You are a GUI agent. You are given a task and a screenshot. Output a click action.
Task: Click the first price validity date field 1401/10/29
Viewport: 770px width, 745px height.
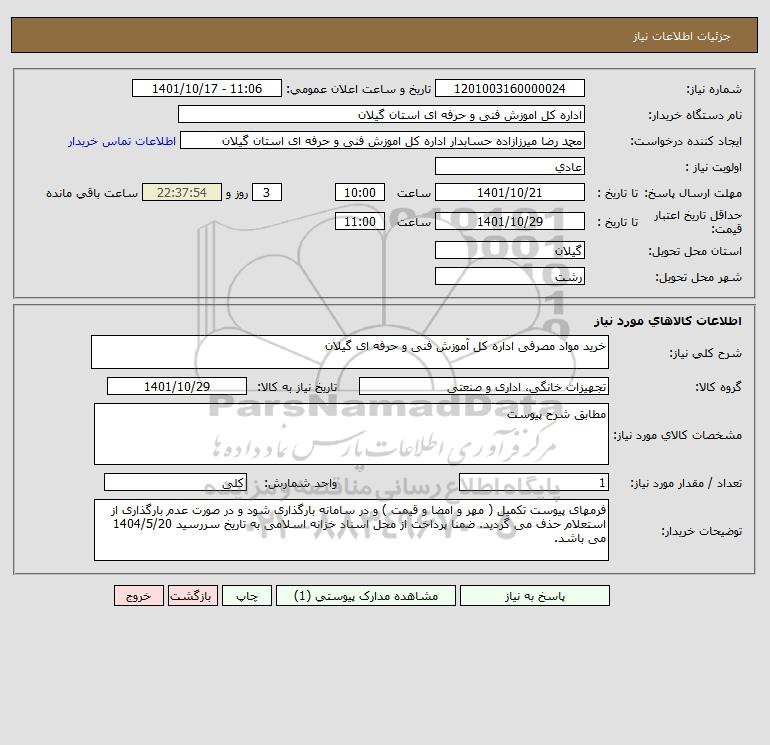click(x=510, y=221)
